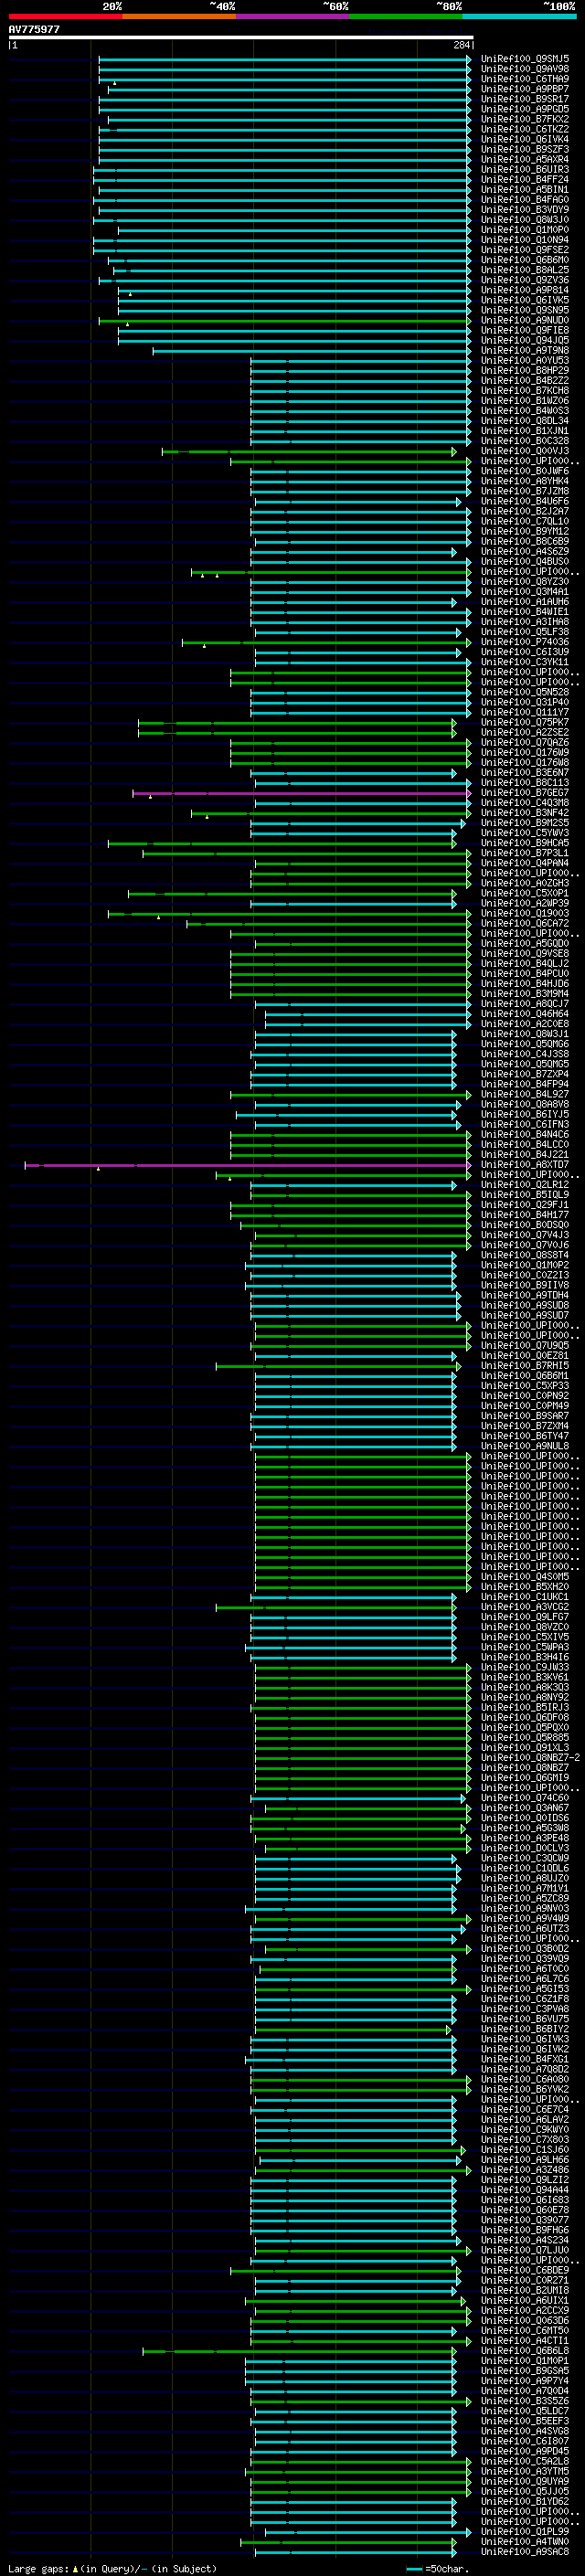Select the UniRef100_A2ZSE2 label
The width and height of the screenshot is (585, 2576).
525,733
